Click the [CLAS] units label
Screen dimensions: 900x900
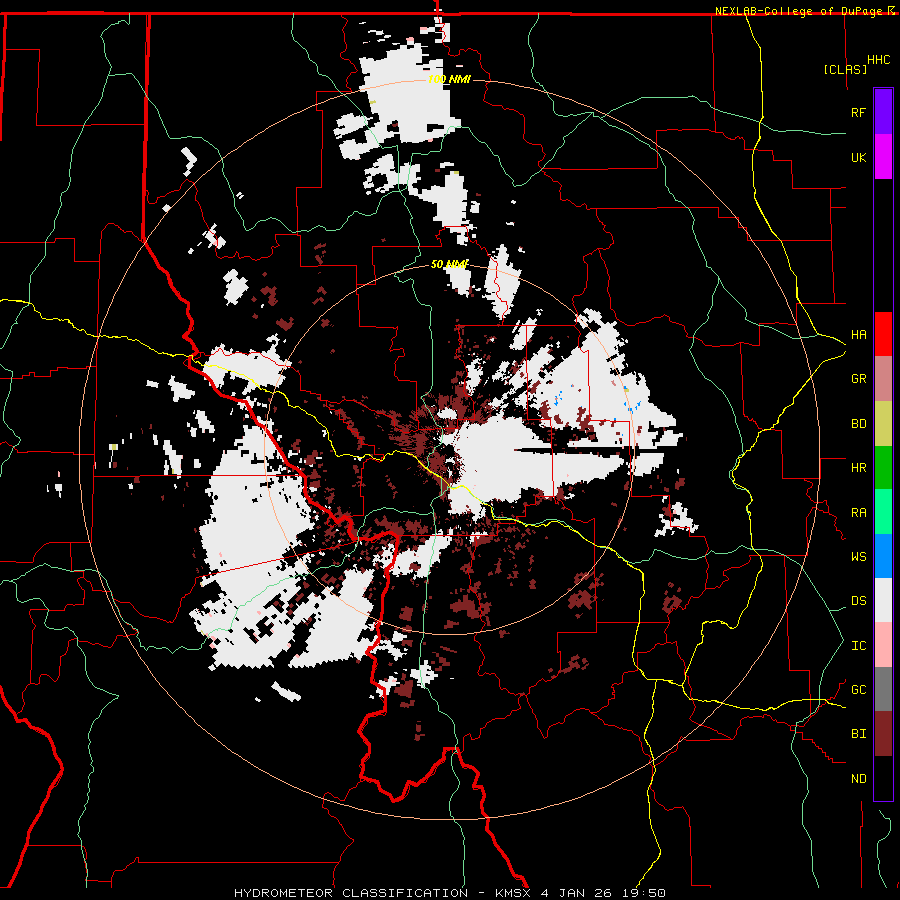(x=845, y=70)
